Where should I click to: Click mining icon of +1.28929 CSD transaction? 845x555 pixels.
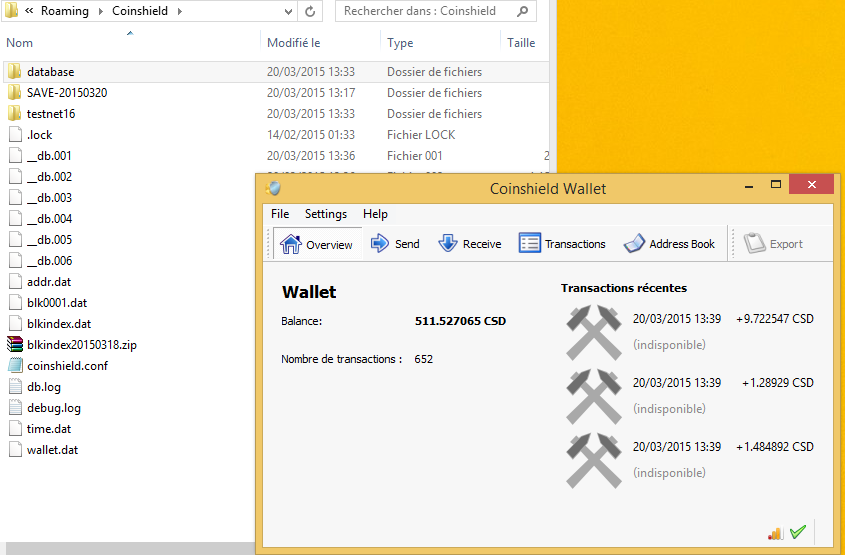(593, 396)
